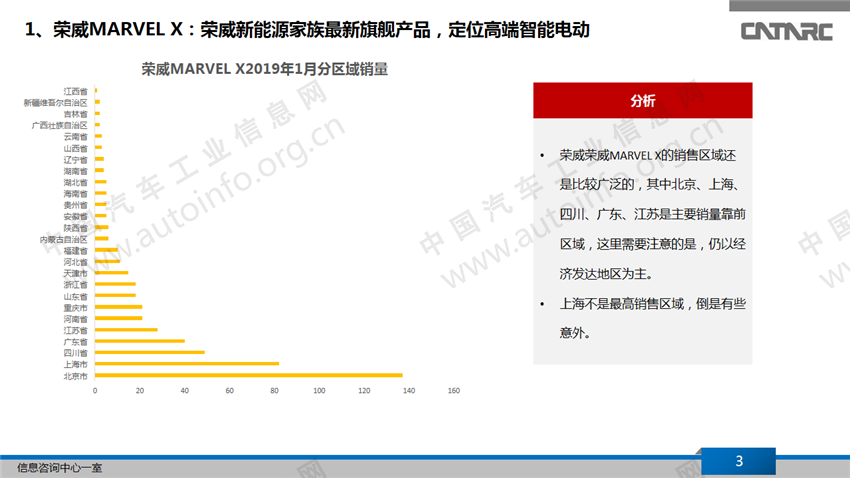The image size is (850, 478).
Task: Click the 福建省 axis label
Action: pyautogui.click(x=75, y=250)
